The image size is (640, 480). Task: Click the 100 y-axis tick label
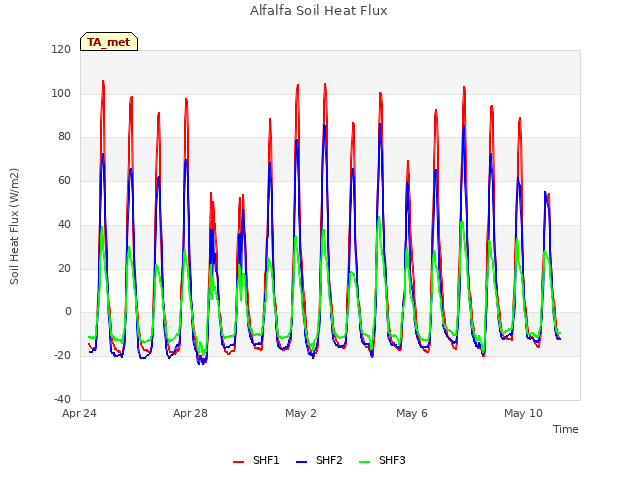61,93
